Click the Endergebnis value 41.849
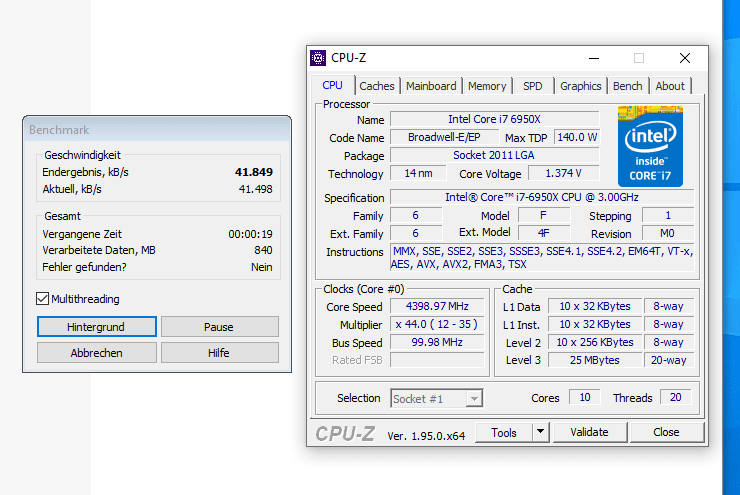 [254, 172]
